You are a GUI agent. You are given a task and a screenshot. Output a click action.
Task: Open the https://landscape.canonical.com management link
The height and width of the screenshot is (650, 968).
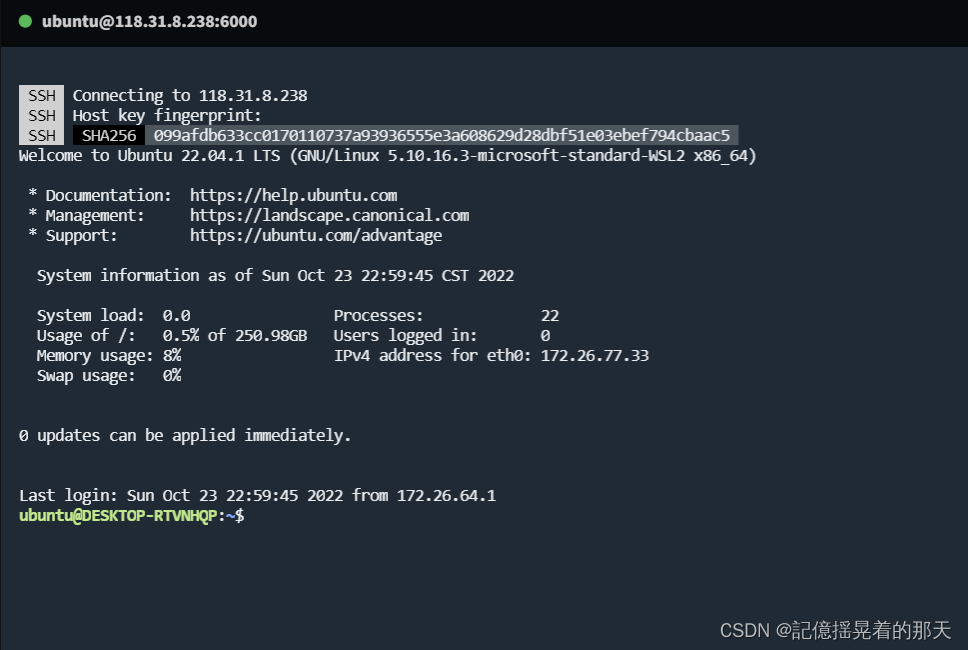pos(329,216)
